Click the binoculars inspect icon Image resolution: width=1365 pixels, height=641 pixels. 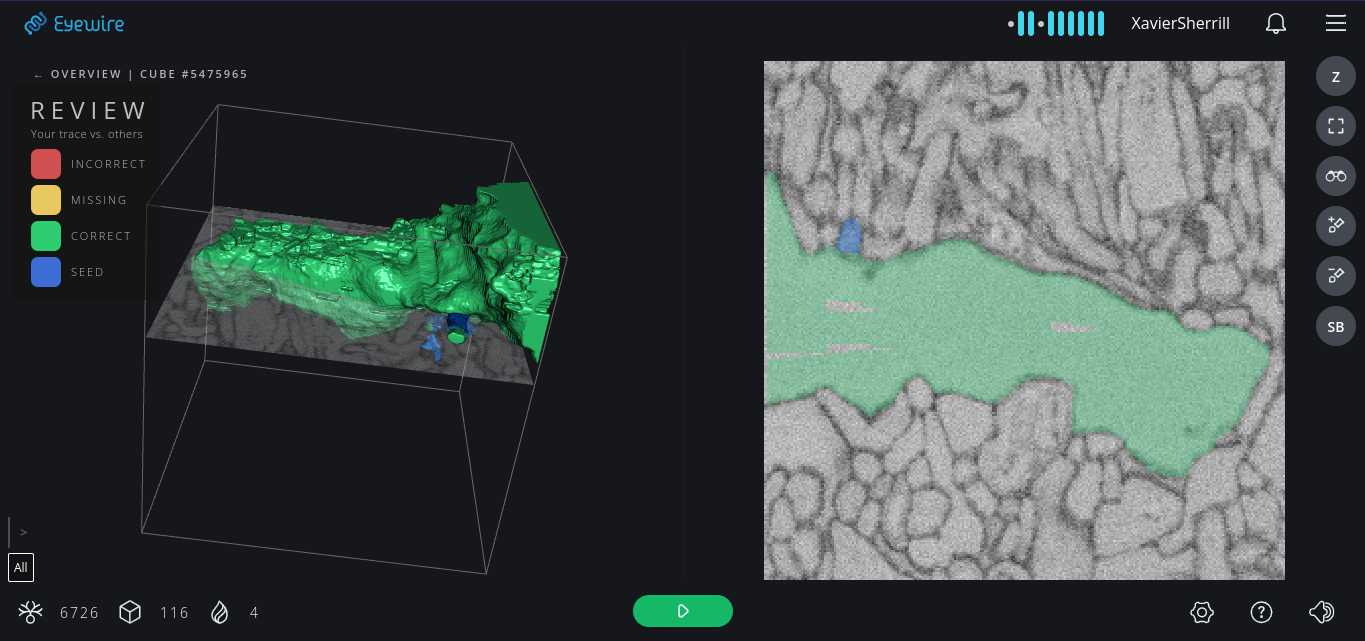coord(1335,176)
